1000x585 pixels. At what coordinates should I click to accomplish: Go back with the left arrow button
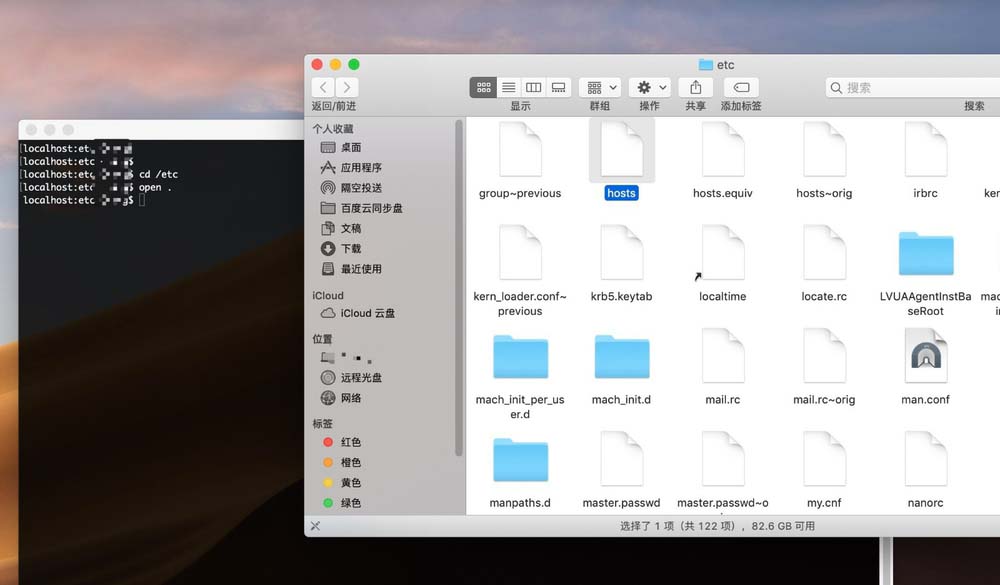[x=323, y=87]
